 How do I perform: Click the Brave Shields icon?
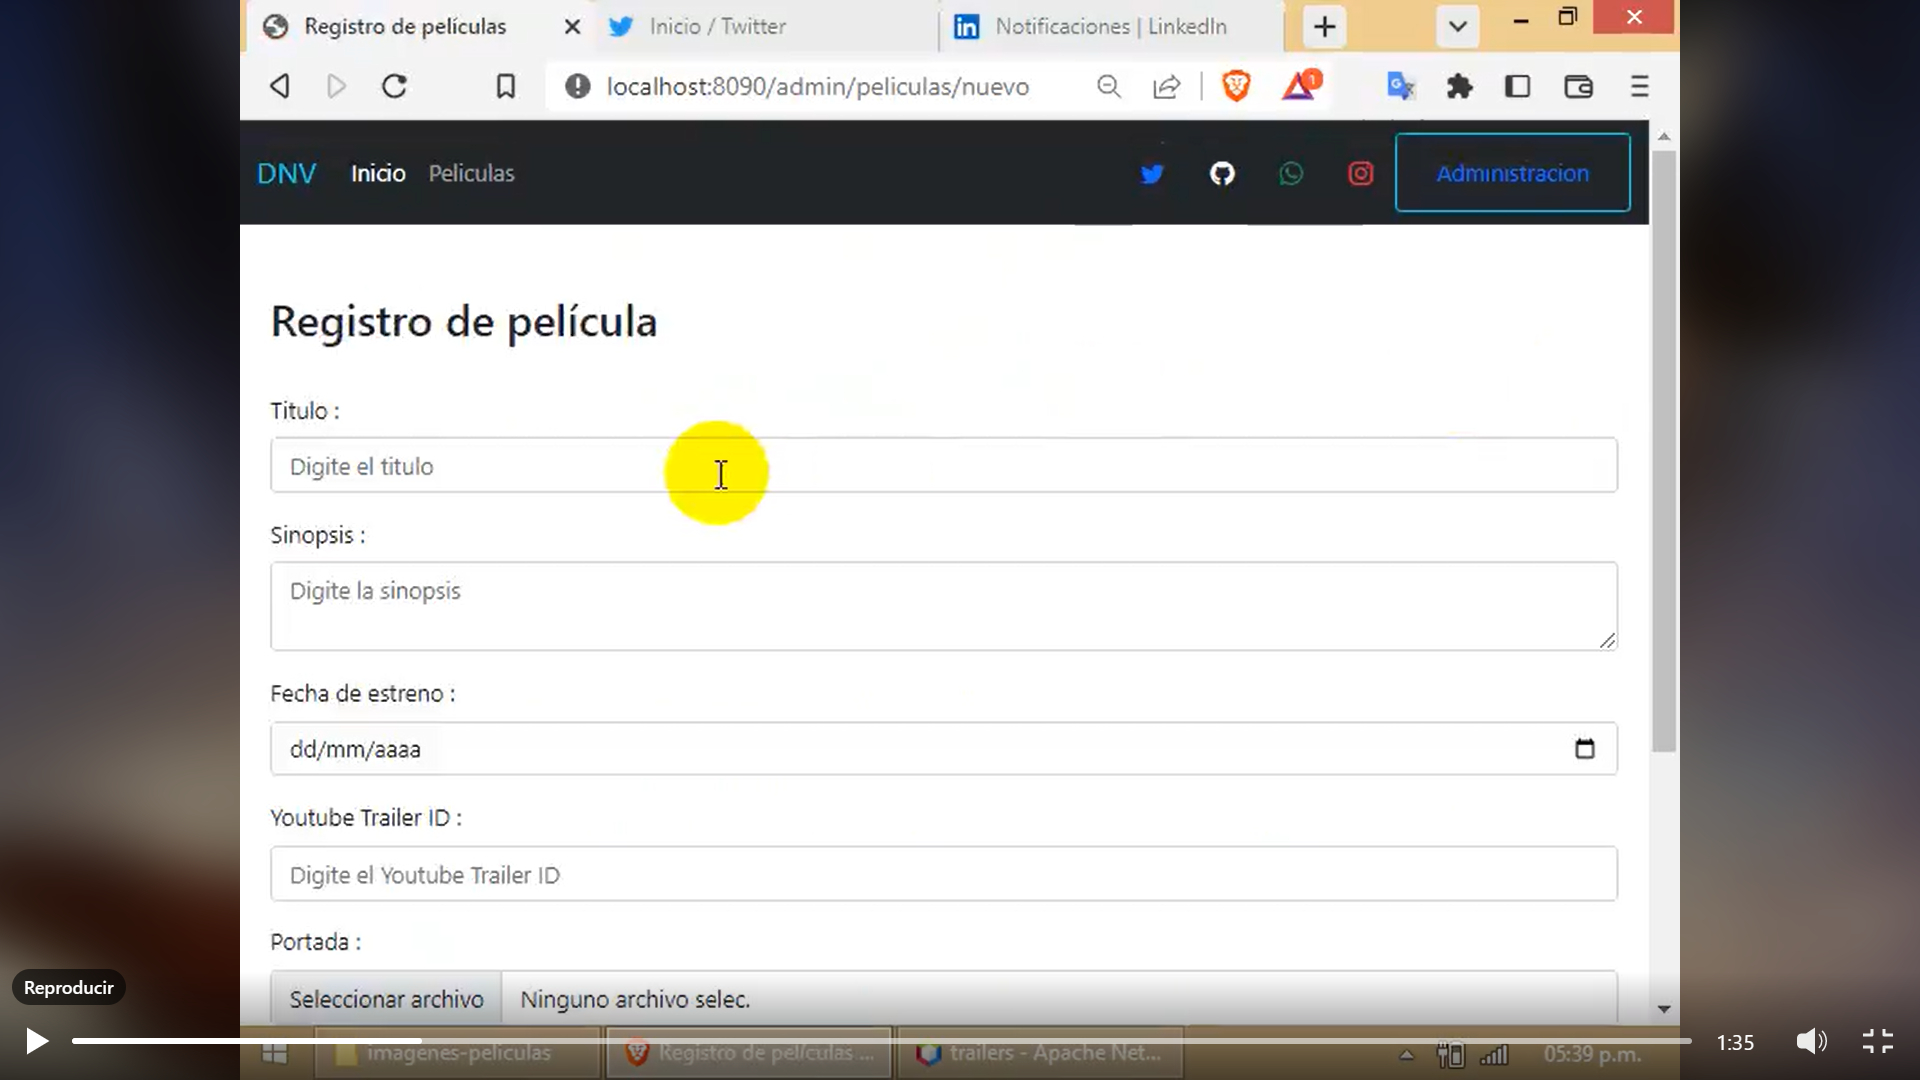pyautogui.click(x=1236, y=86)
